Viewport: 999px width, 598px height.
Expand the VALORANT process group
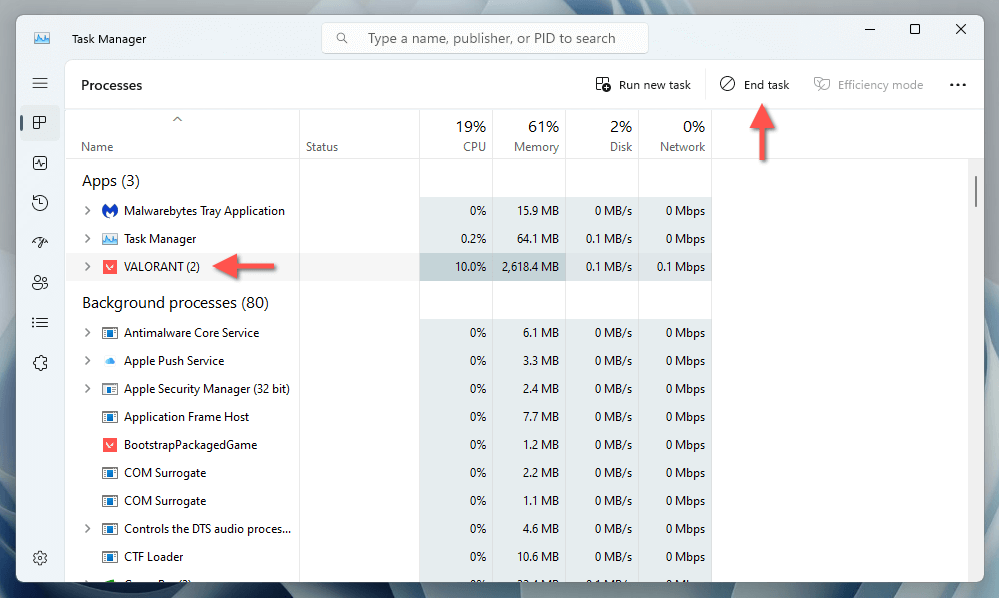pyautogui.click(x=88, y=267)
